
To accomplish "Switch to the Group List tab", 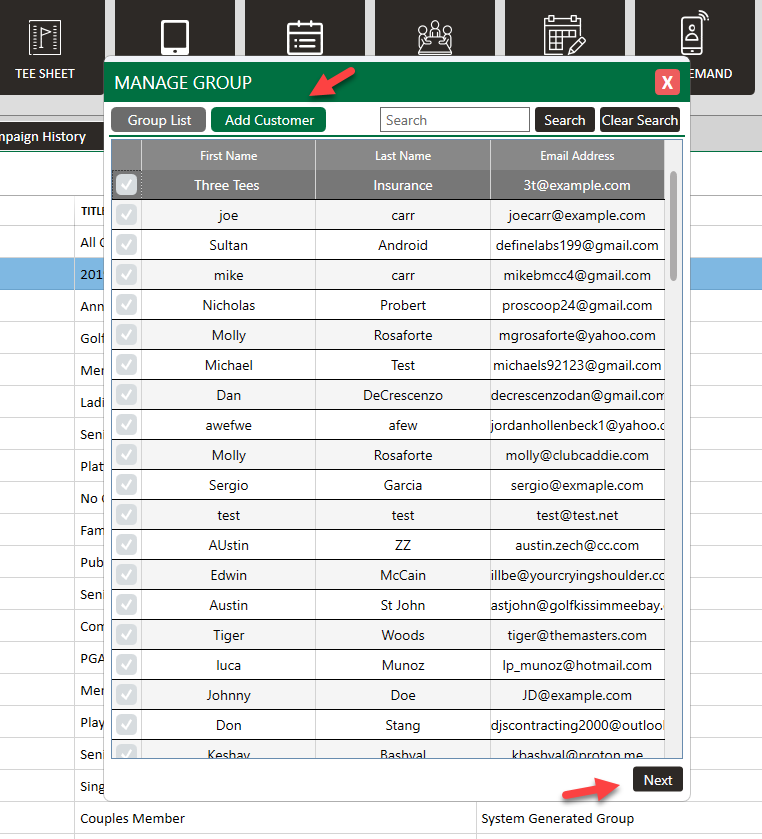I will [159, 120].
